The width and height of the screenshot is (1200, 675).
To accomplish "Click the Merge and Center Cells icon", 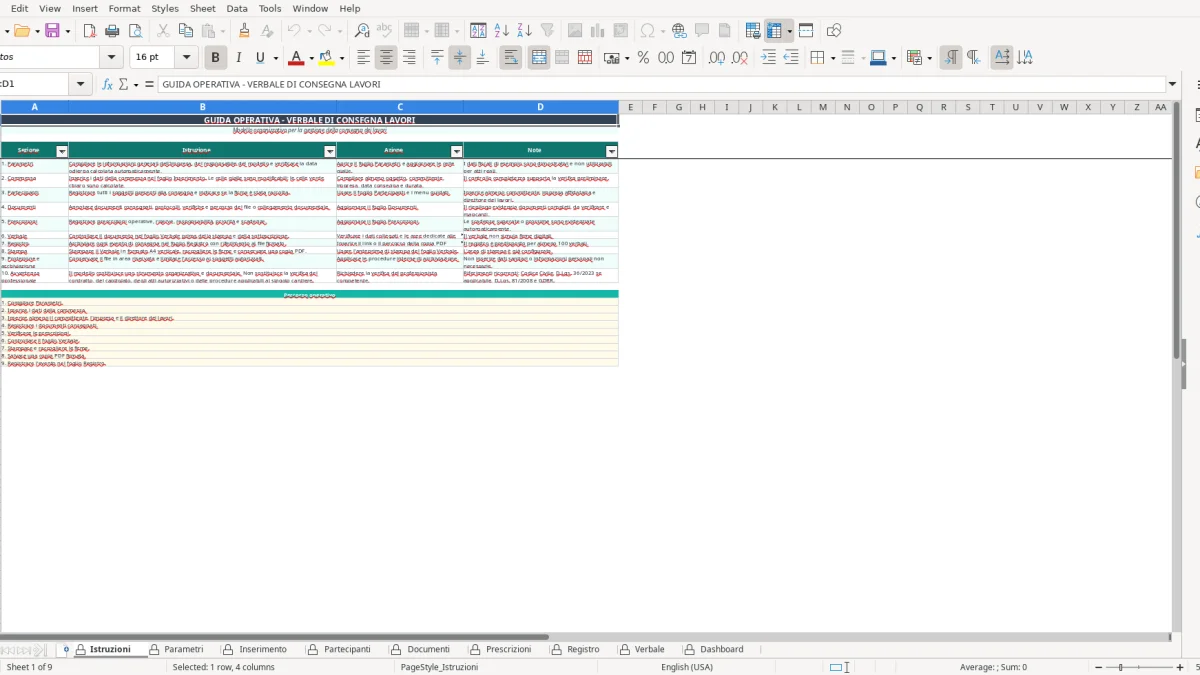I will 539,58.
